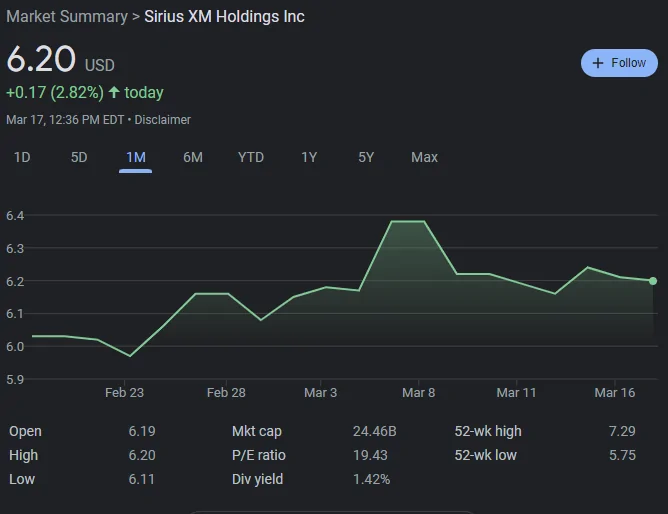Click the +0.17 (2.82%) change text
Image resolution: width=668 pixels, height=514 pixels.
tap(55, 92)
